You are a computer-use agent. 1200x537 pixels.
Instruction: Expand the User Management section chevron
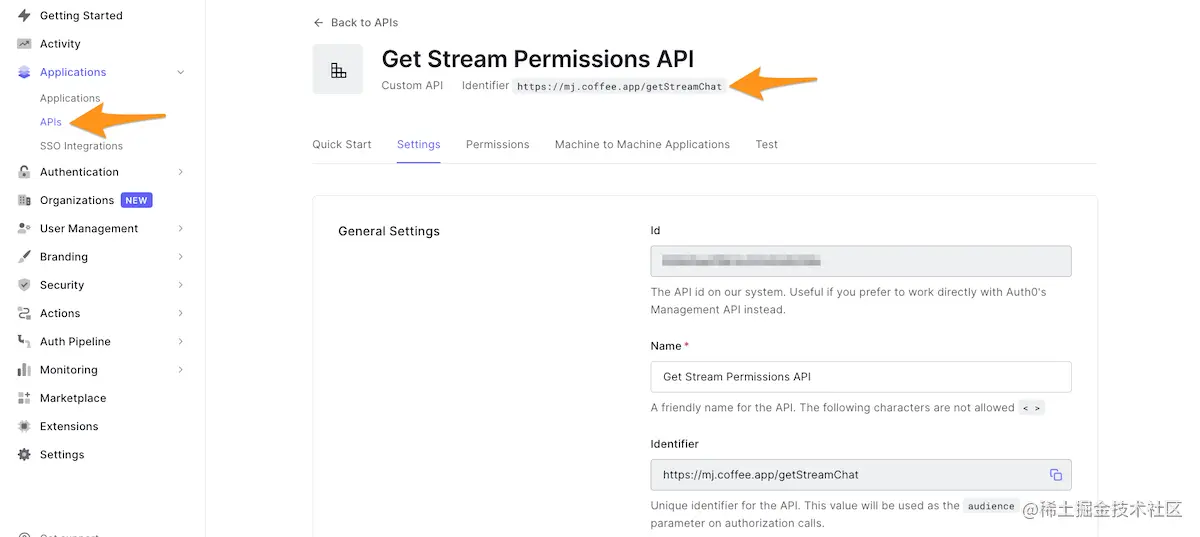180,229
